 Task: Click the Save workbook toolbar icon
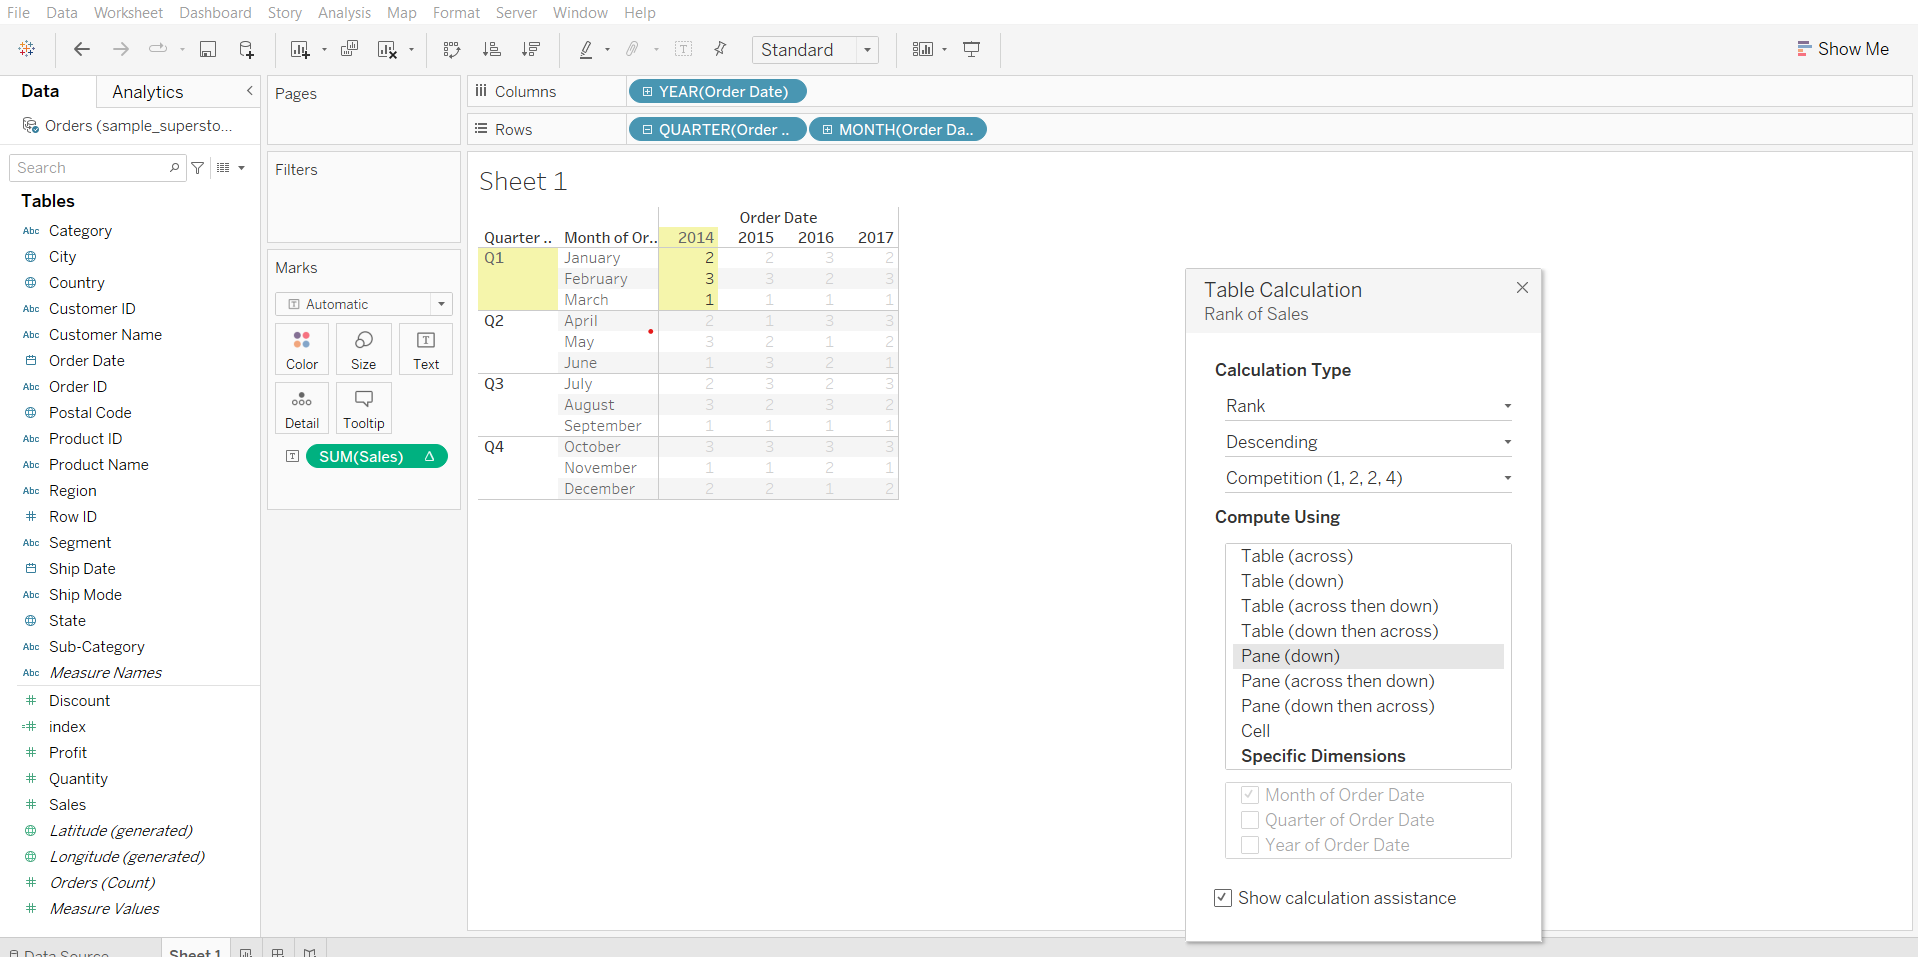208,49
